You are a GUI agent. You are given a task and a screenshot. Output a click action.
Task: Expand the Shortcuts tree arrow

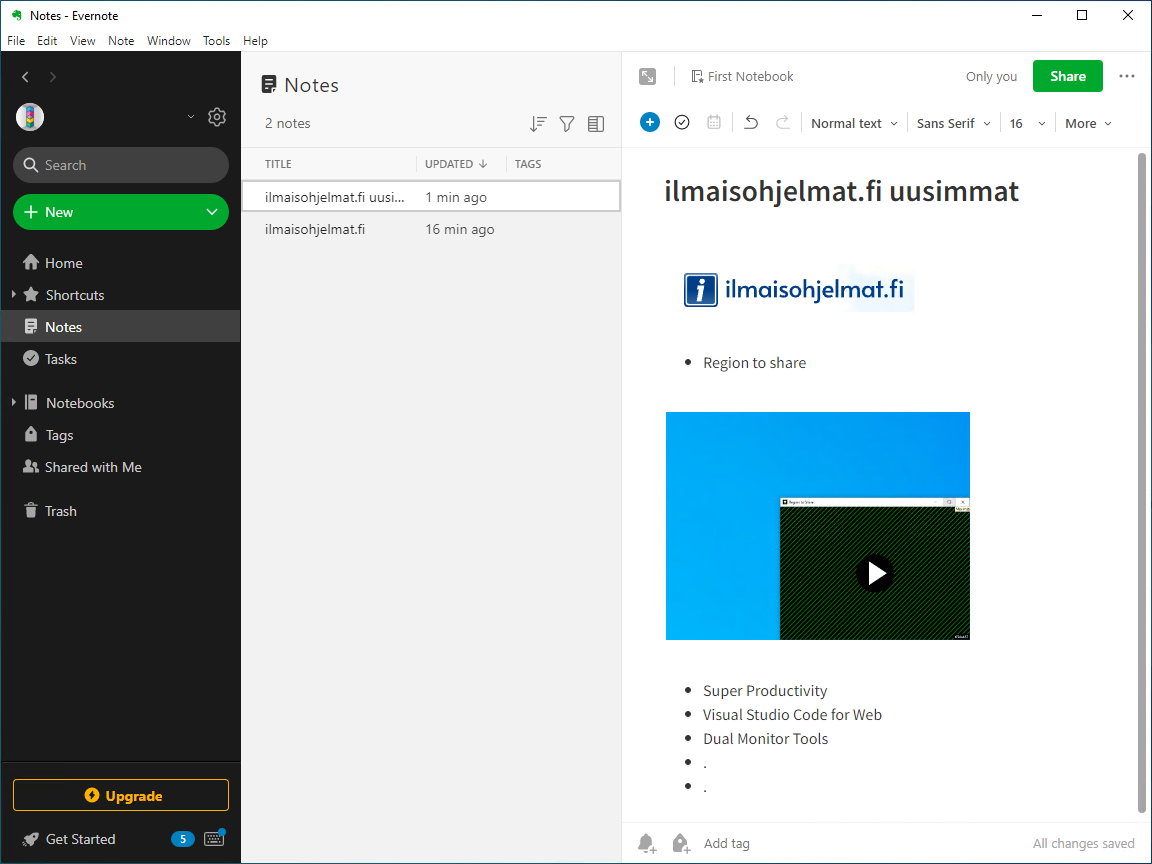tap(13, 295)
